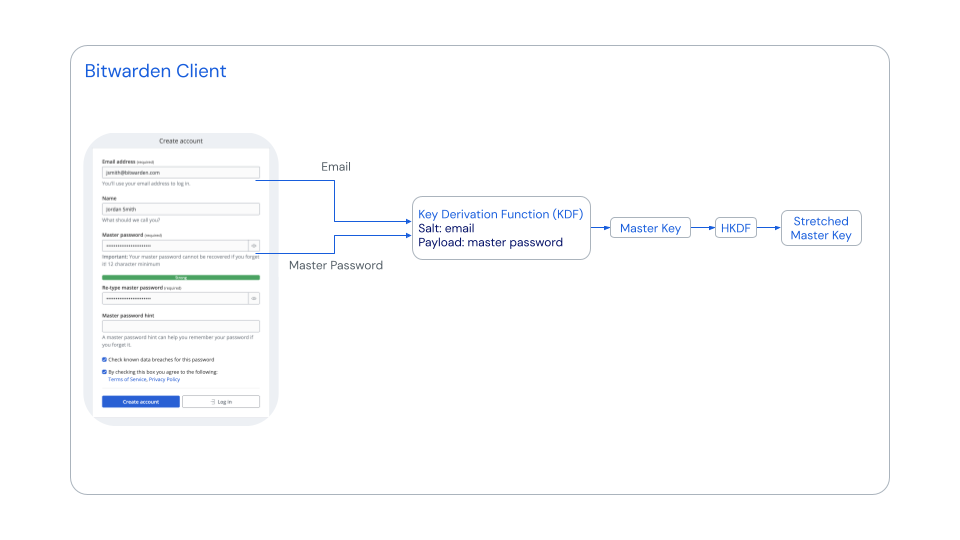Toggle the Terms agreement checkbox

104,372
